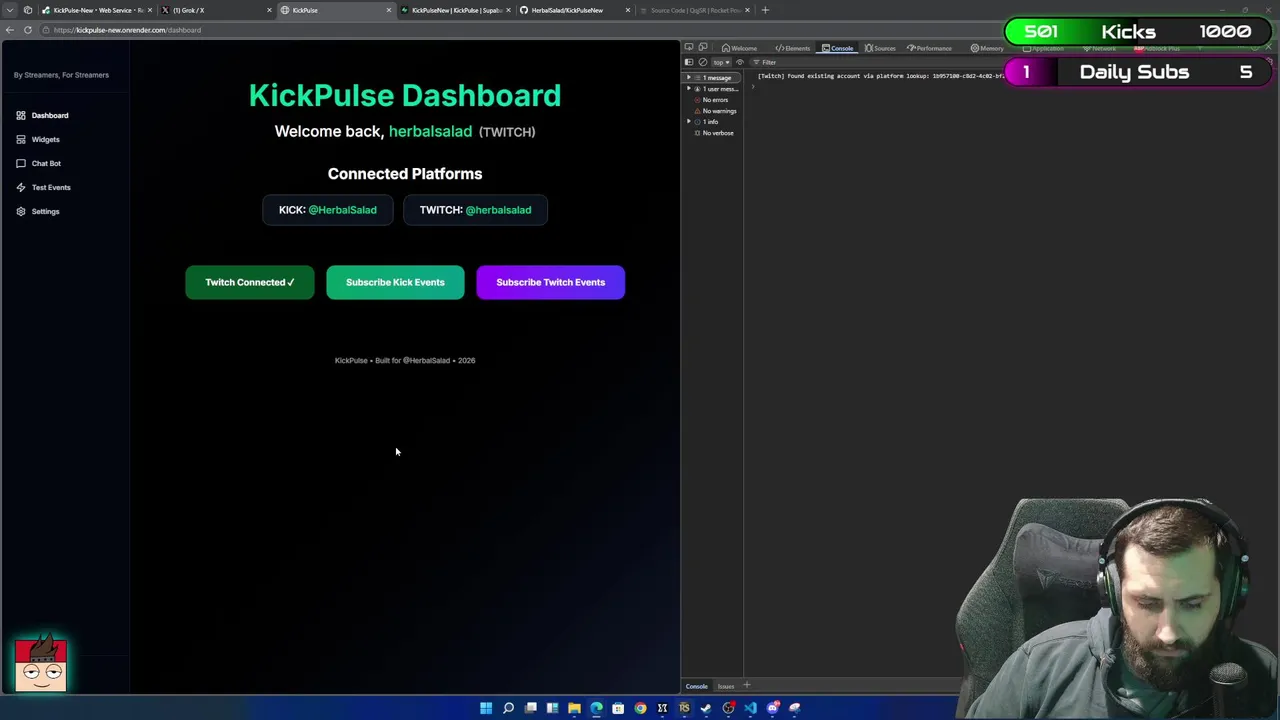Image resolution: width=1280 pixels, height=720 pixels.
Task: Open the Chat Bot sidebar item
Action: [x=38, y=163]
